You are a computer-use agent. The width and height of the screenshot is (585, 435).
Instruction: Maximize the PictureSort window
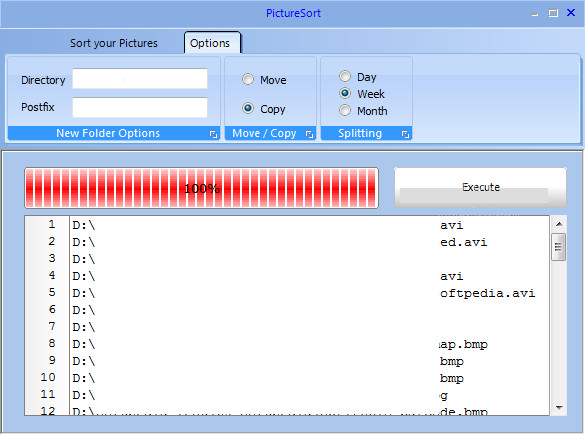coord(553,13)
